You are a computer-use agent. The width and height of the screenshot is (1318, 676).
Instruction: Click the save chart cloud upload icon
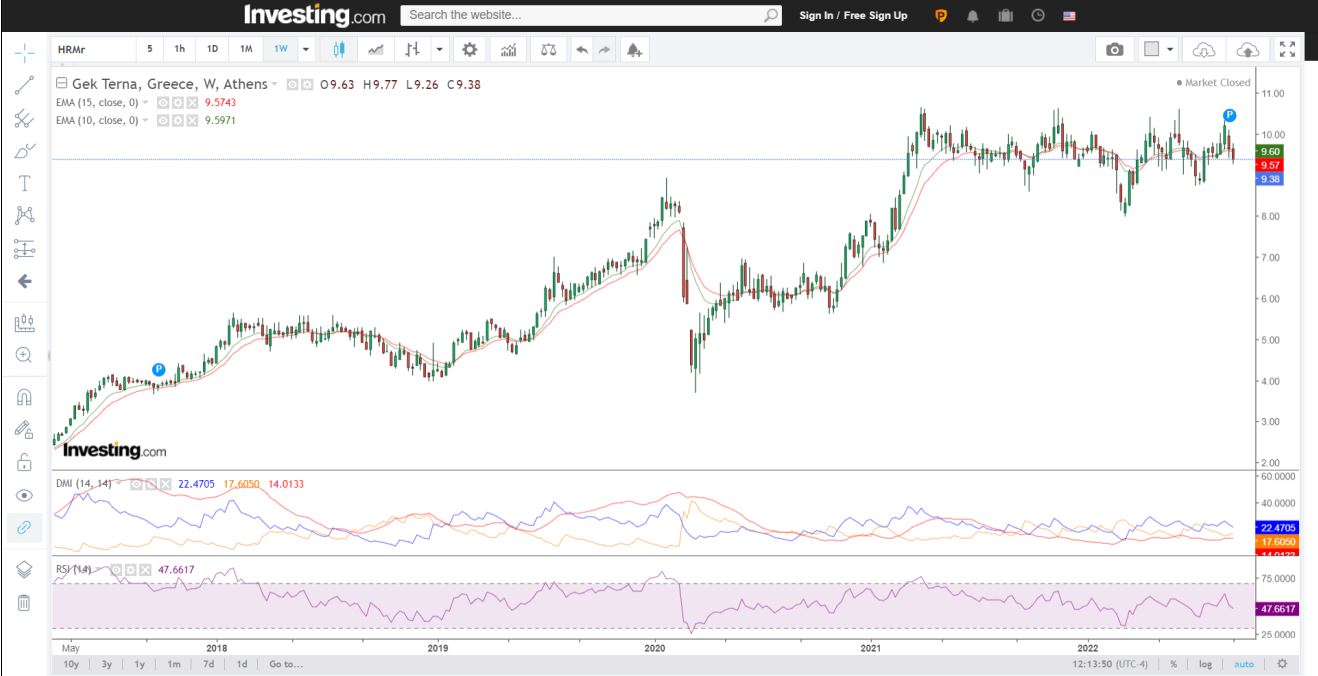1247,49
